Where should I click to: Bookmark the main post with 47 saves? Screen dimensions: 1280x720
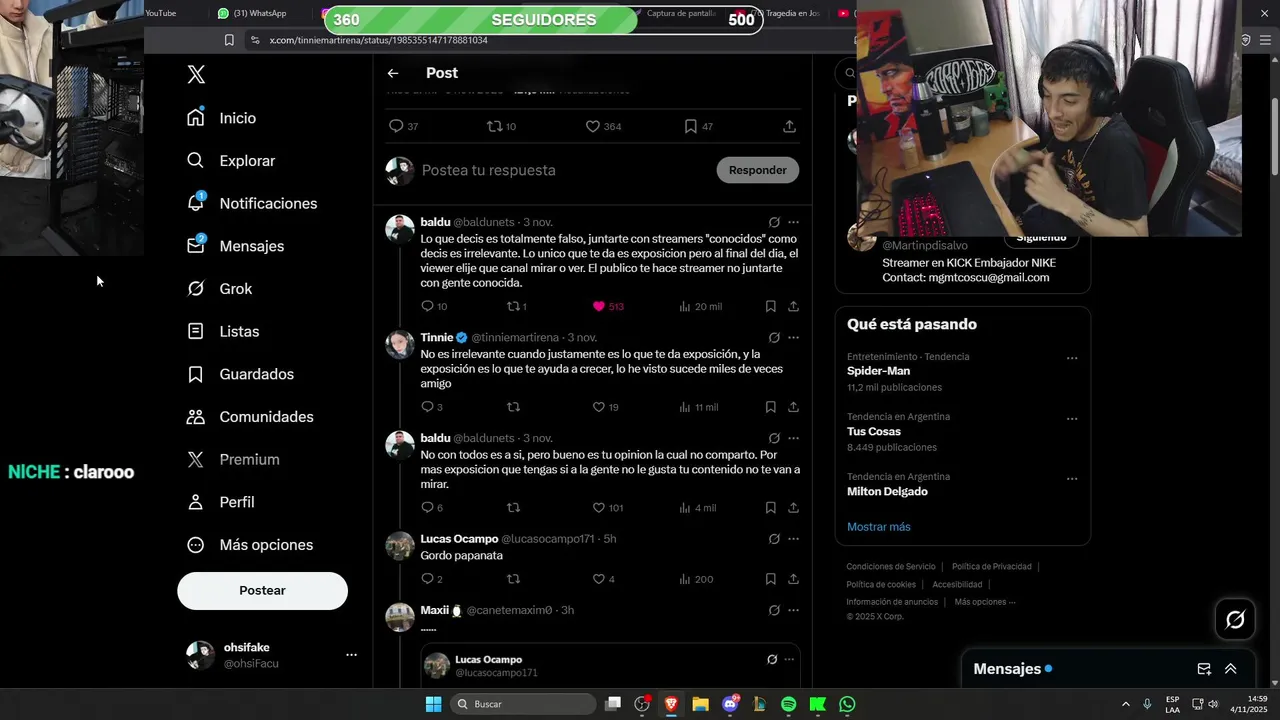tap(691, 126)
